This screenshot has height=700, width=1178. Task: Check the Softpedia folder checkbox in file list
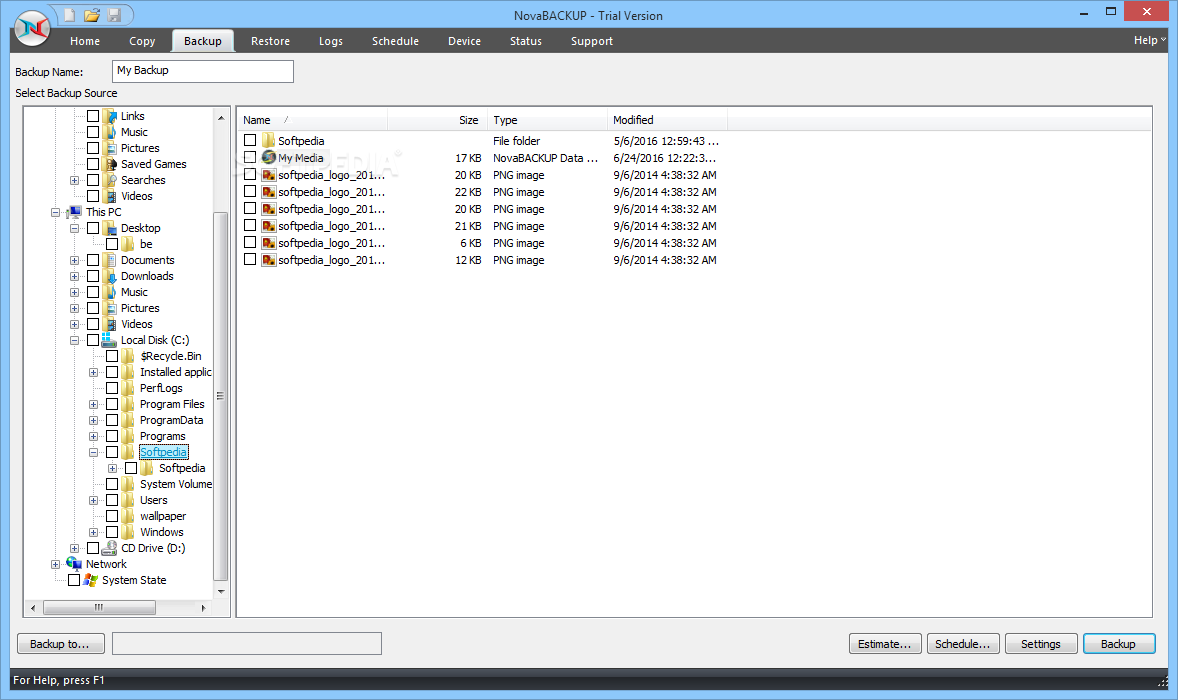click(x=250, y=140)
